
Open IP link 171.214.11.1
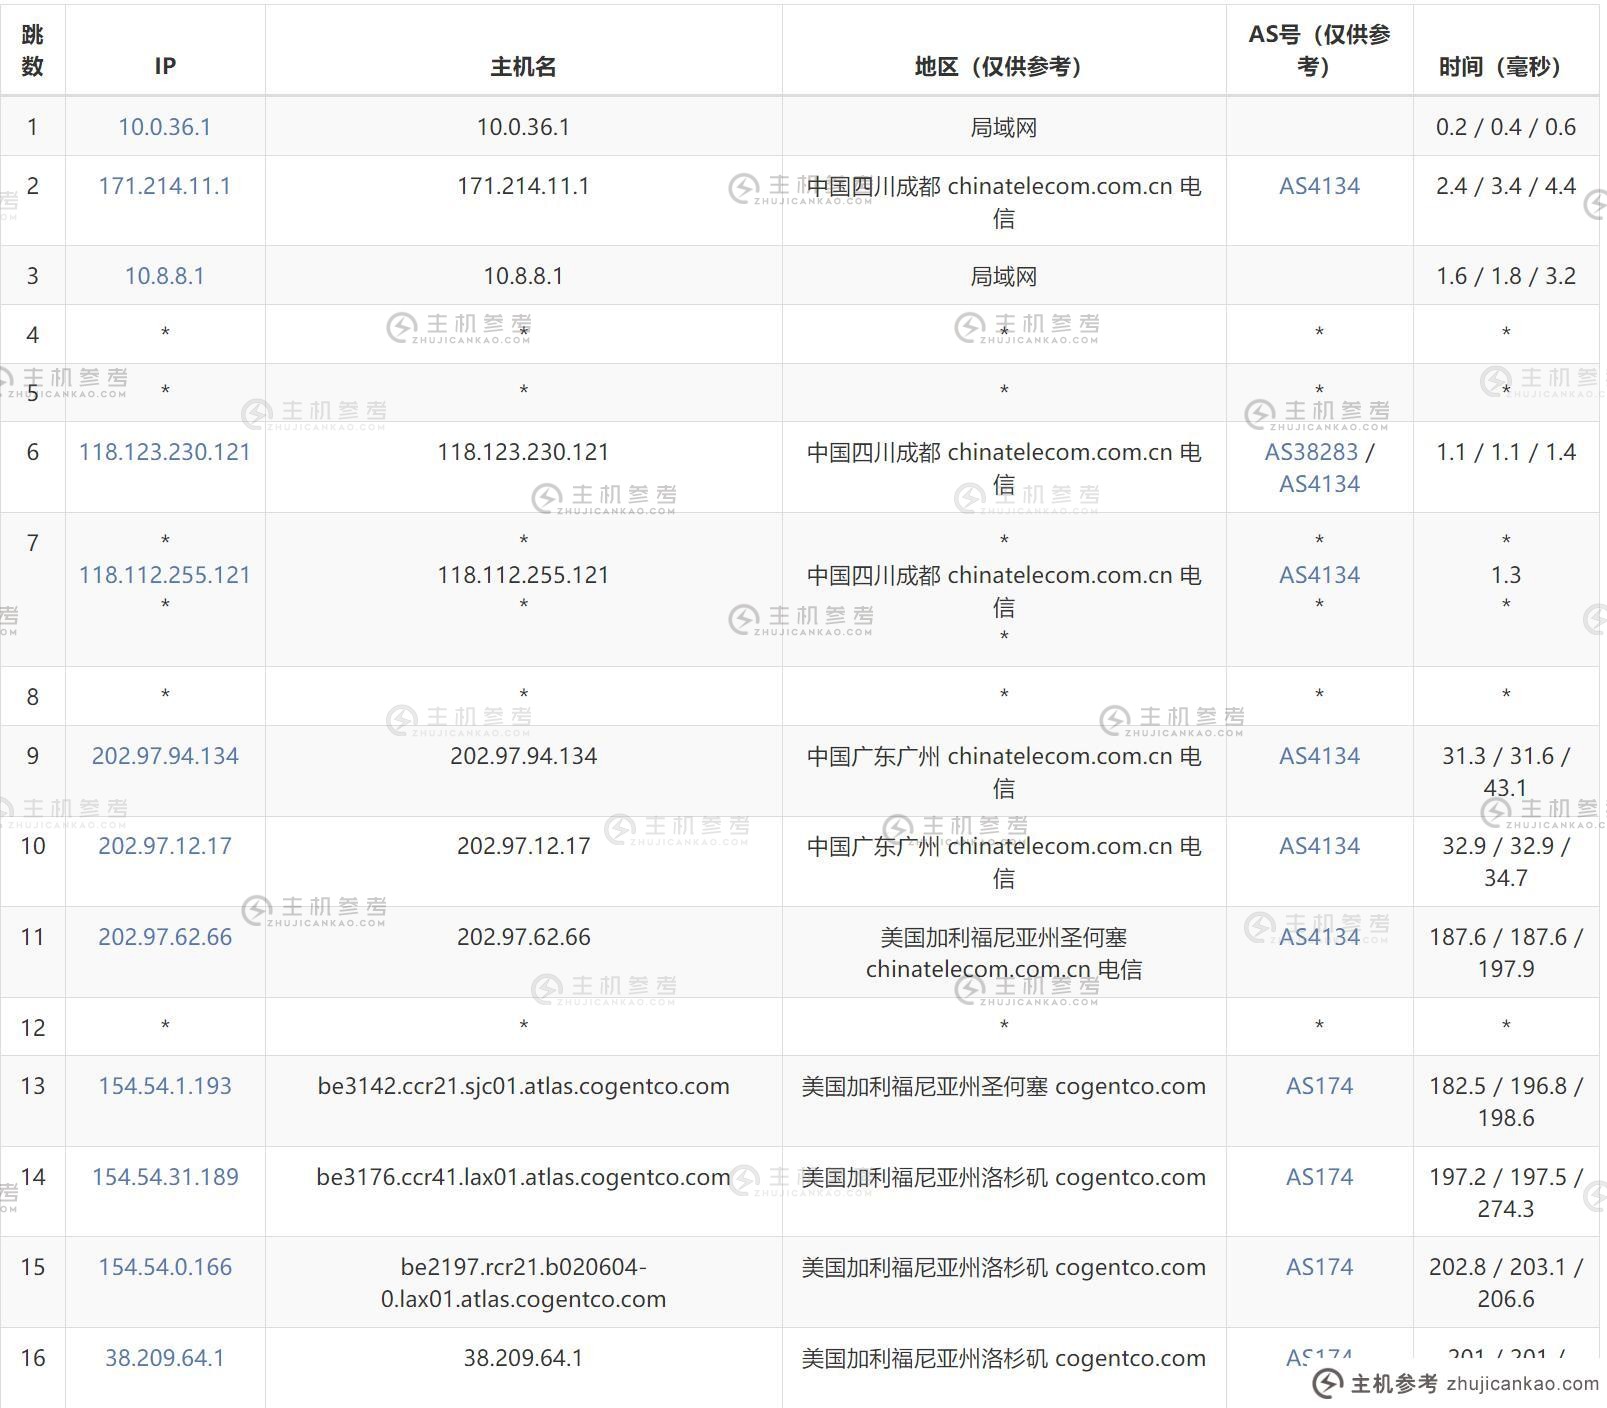pyautogui.click(x=164, y=186)
